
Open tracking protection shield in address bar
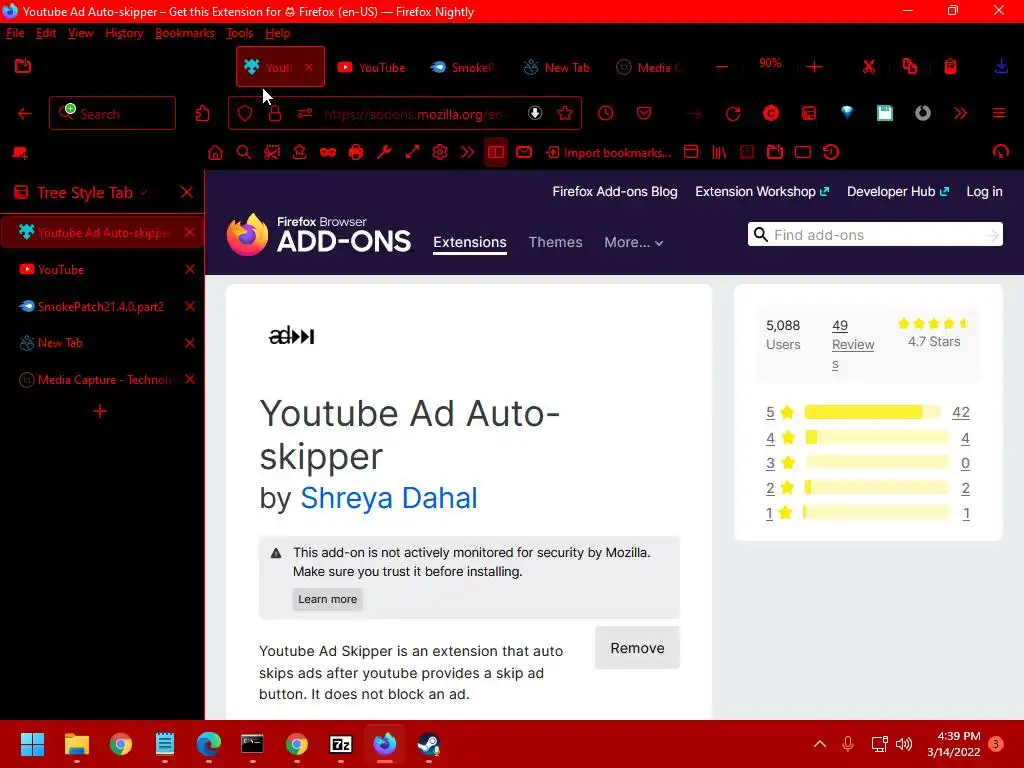(245, 114)
